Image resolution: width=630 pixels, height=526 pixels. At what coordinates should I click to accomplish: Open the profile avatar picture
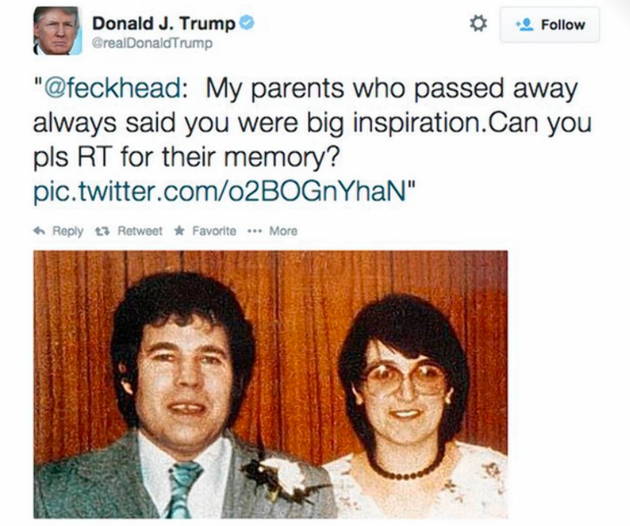pos(57,31)
